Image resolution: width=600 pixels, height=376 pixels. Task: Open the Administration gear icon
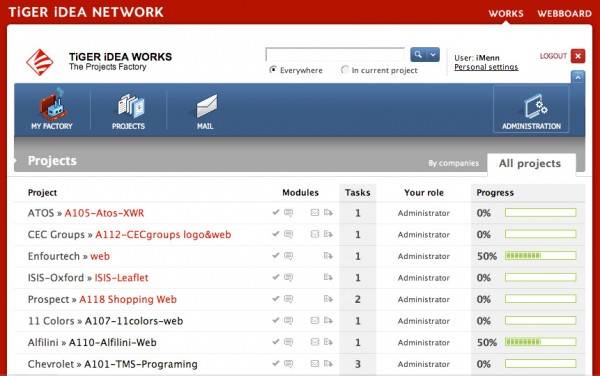click(536, 106)
